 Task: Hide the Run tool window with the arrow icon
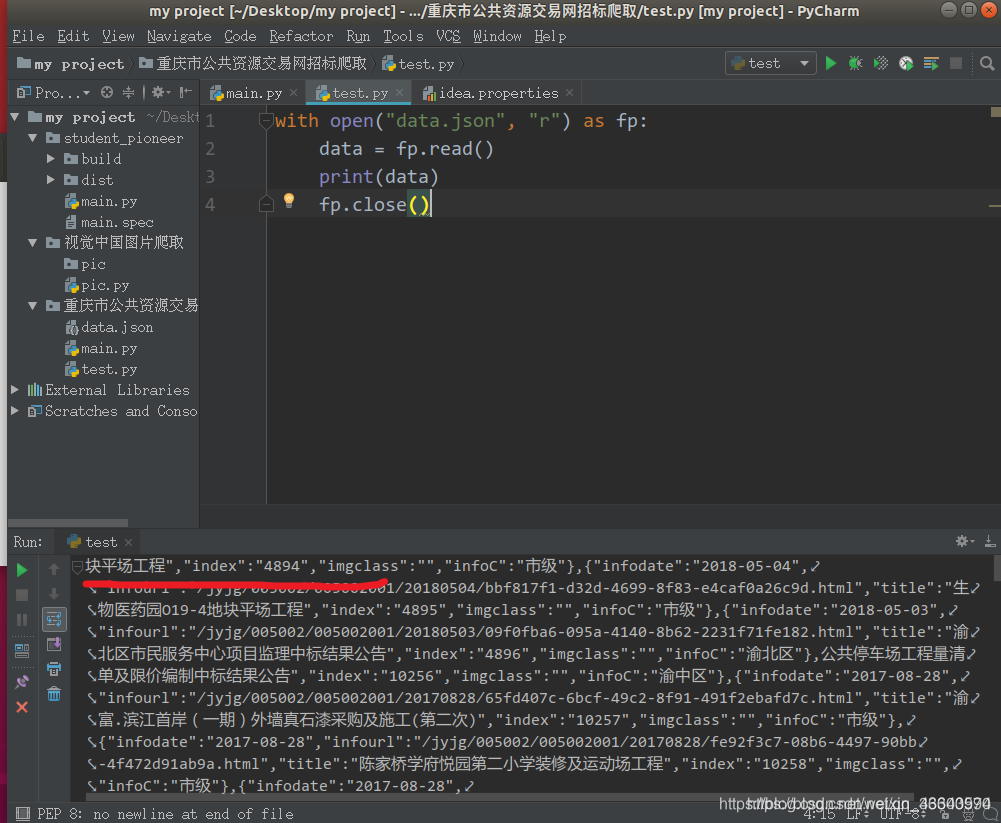click(x=990, y=541)
